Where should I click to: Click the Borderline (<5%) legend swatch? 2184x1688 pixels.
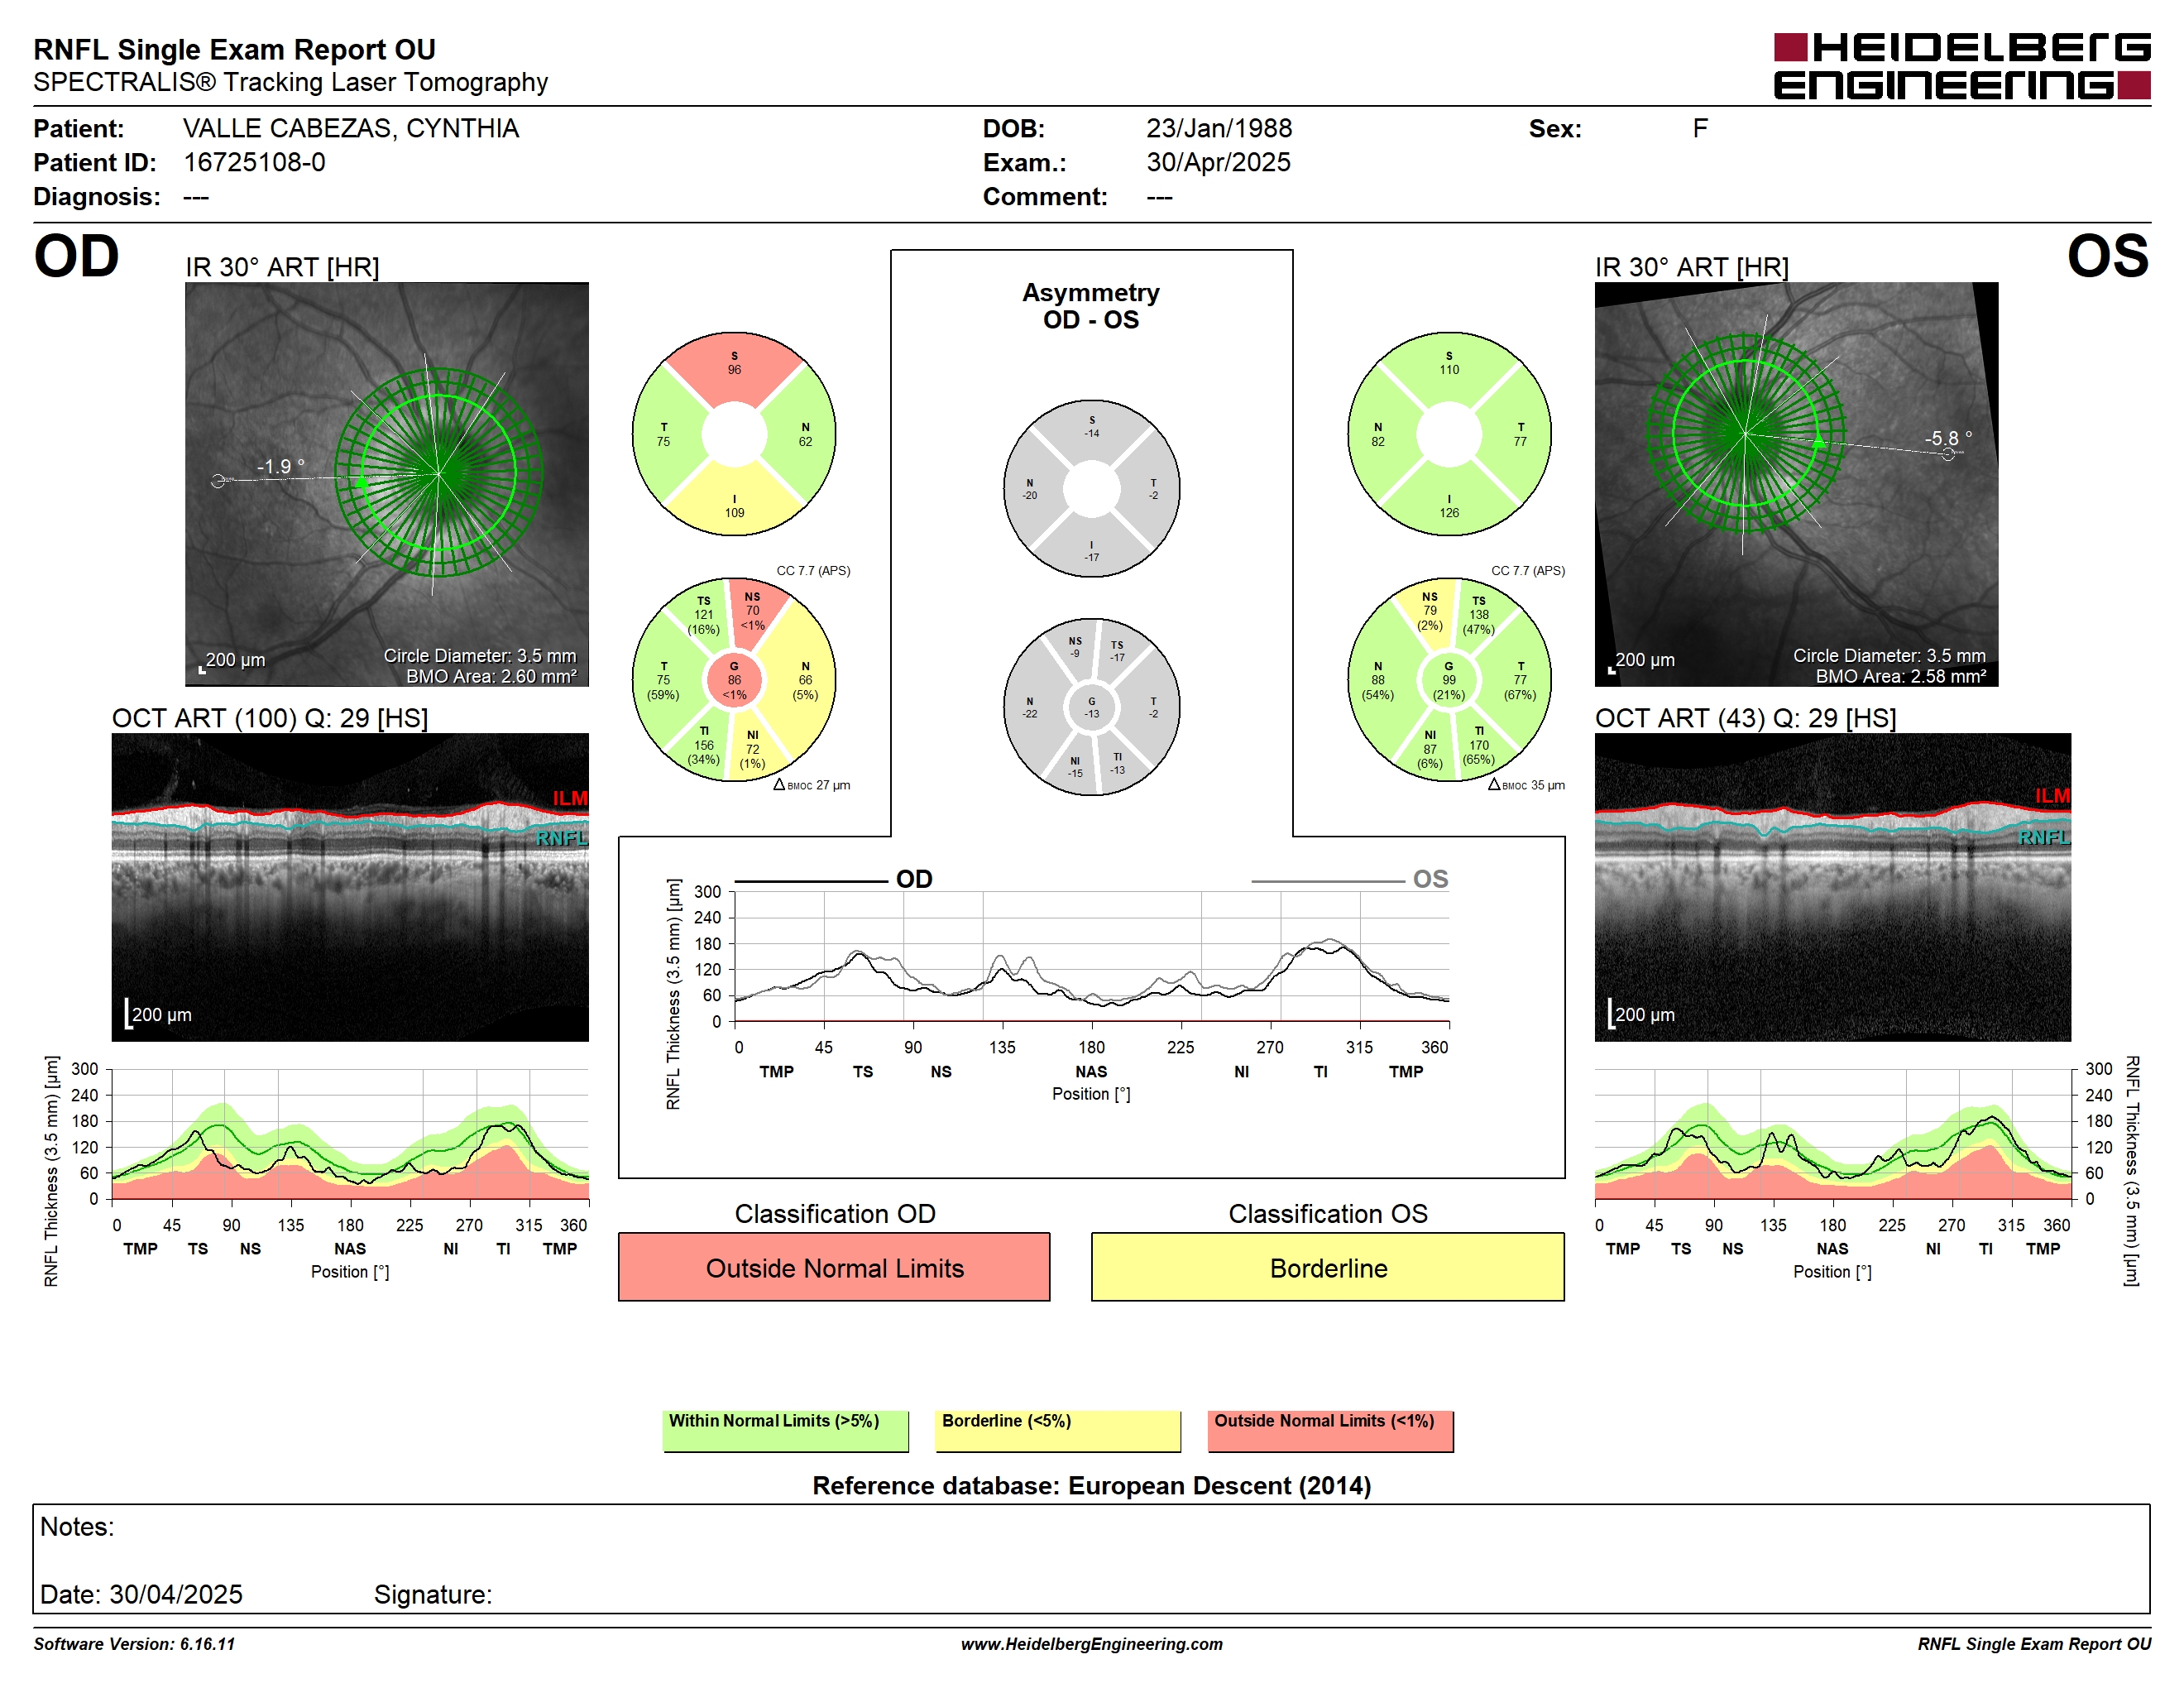(1058, 1431)
